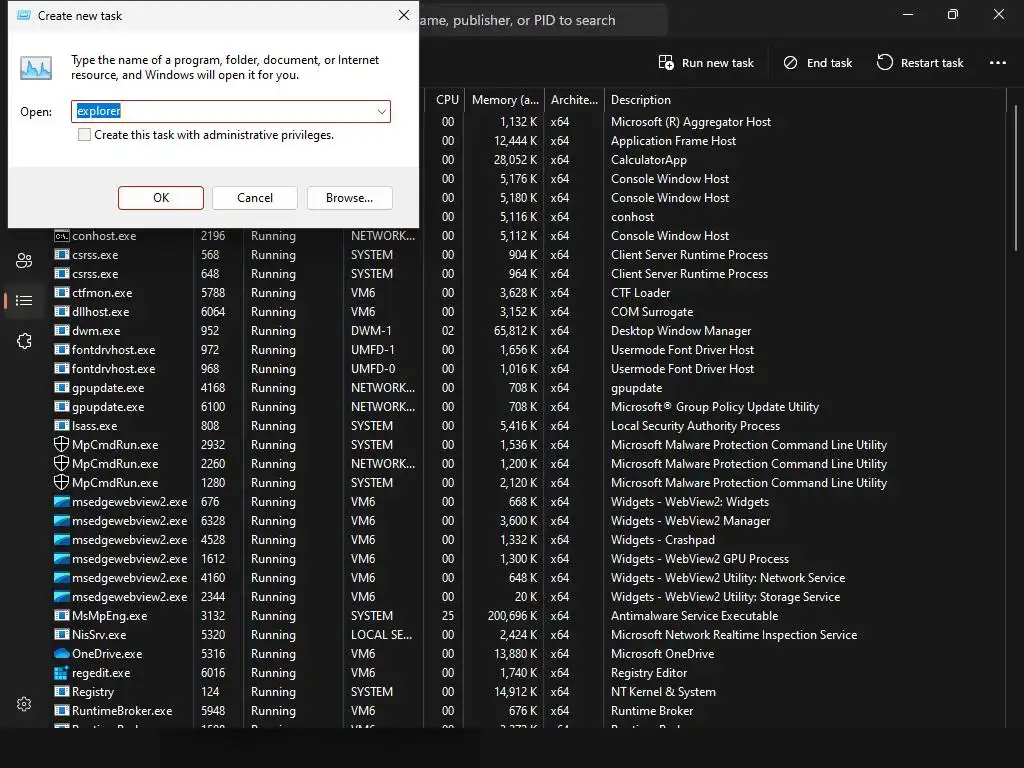The width and height of the screenshot is (1024, 768).
Task: Select the csrss.exe row with PID 568
Action: coord(529,255)
